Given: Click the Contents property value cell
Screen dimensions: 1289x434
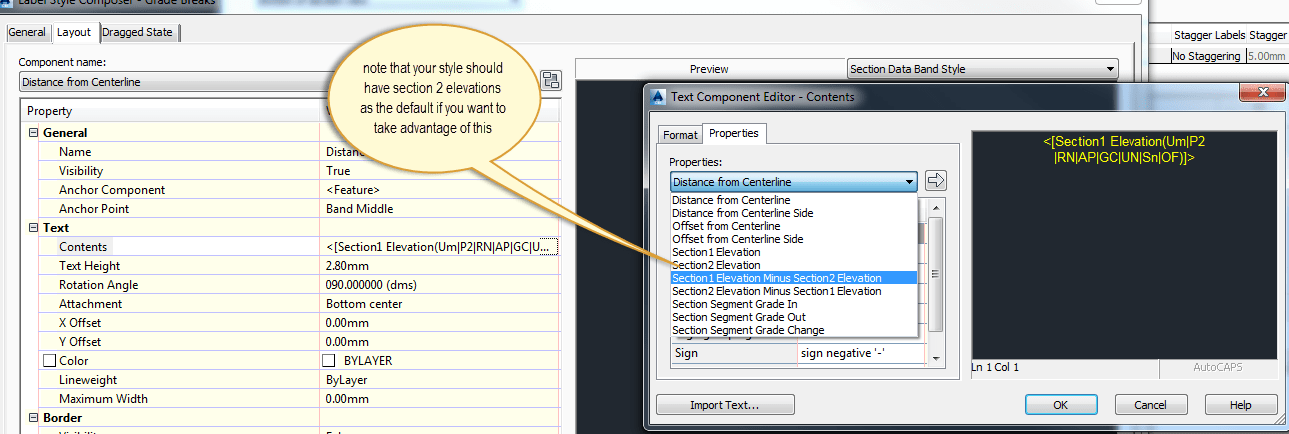Looking at the screenshot, I should coord(438,247).
